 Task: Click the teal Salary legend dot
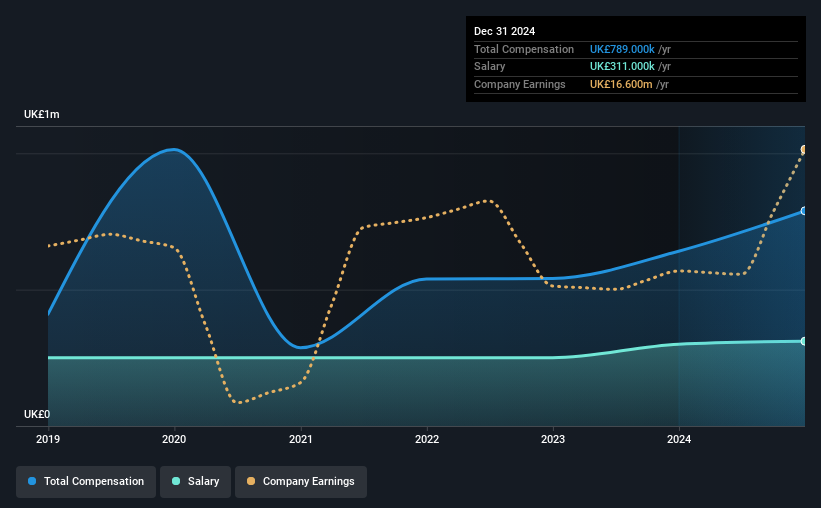click(176, 481)
